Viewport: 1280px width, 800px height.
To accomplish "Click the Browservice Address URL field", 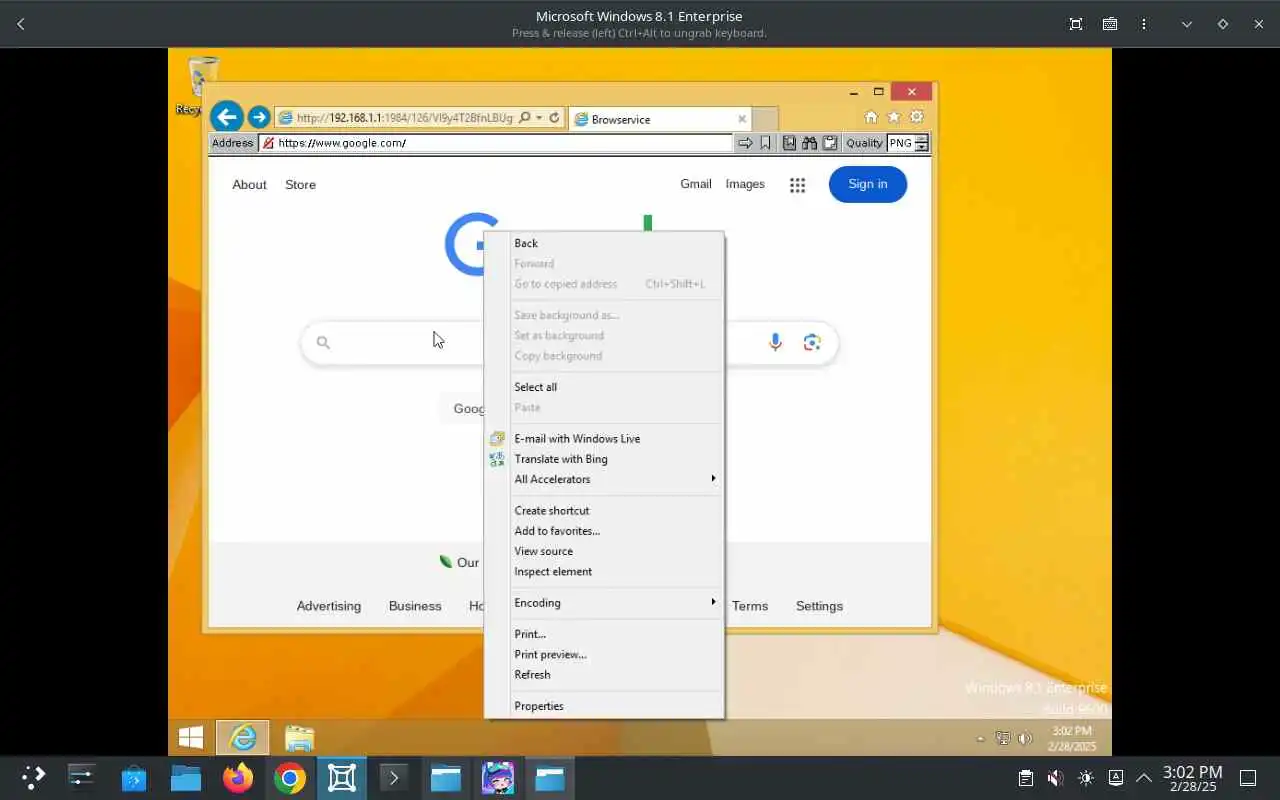I will (496, 143).
